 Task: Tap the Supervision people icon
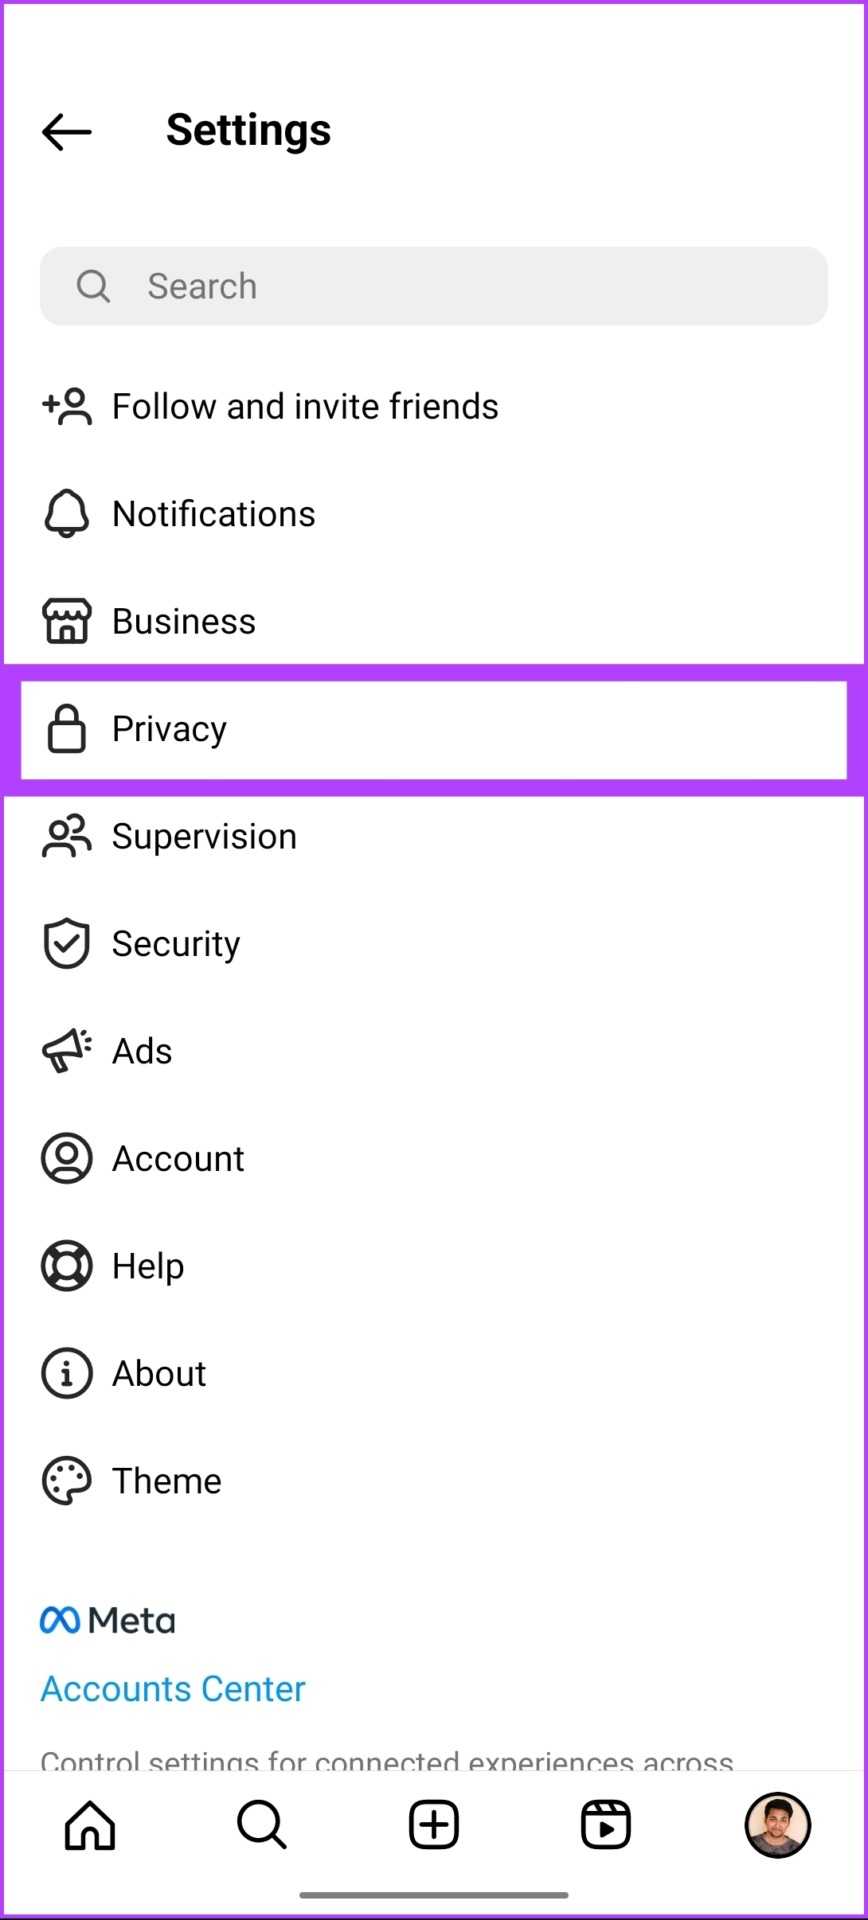click(67, 837)
